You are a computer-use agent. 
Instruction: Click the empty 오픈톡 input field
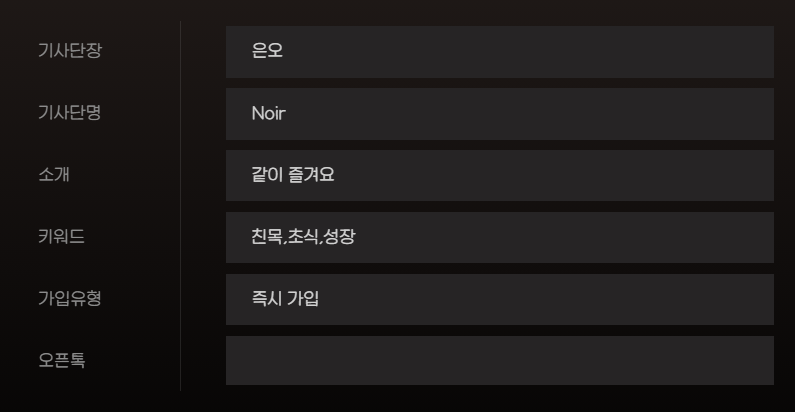point(499,360)
